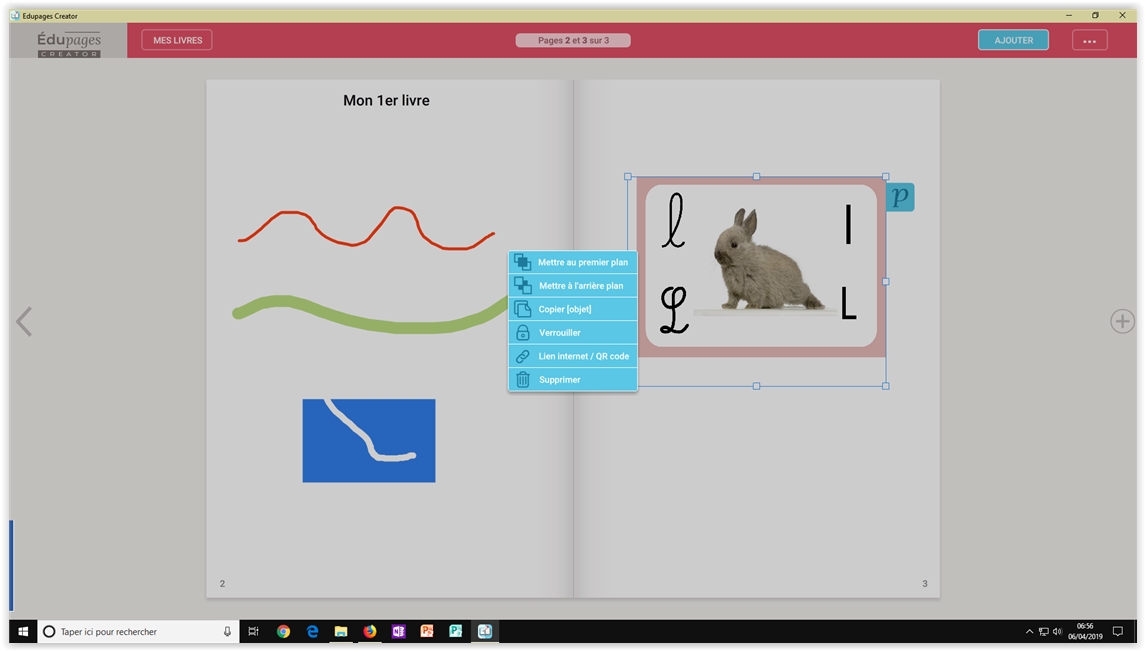This screenshot has width=1145, height=651.
Task: Click the trash can delete icon
Action: pyautogui.click(x=522, y=380)
